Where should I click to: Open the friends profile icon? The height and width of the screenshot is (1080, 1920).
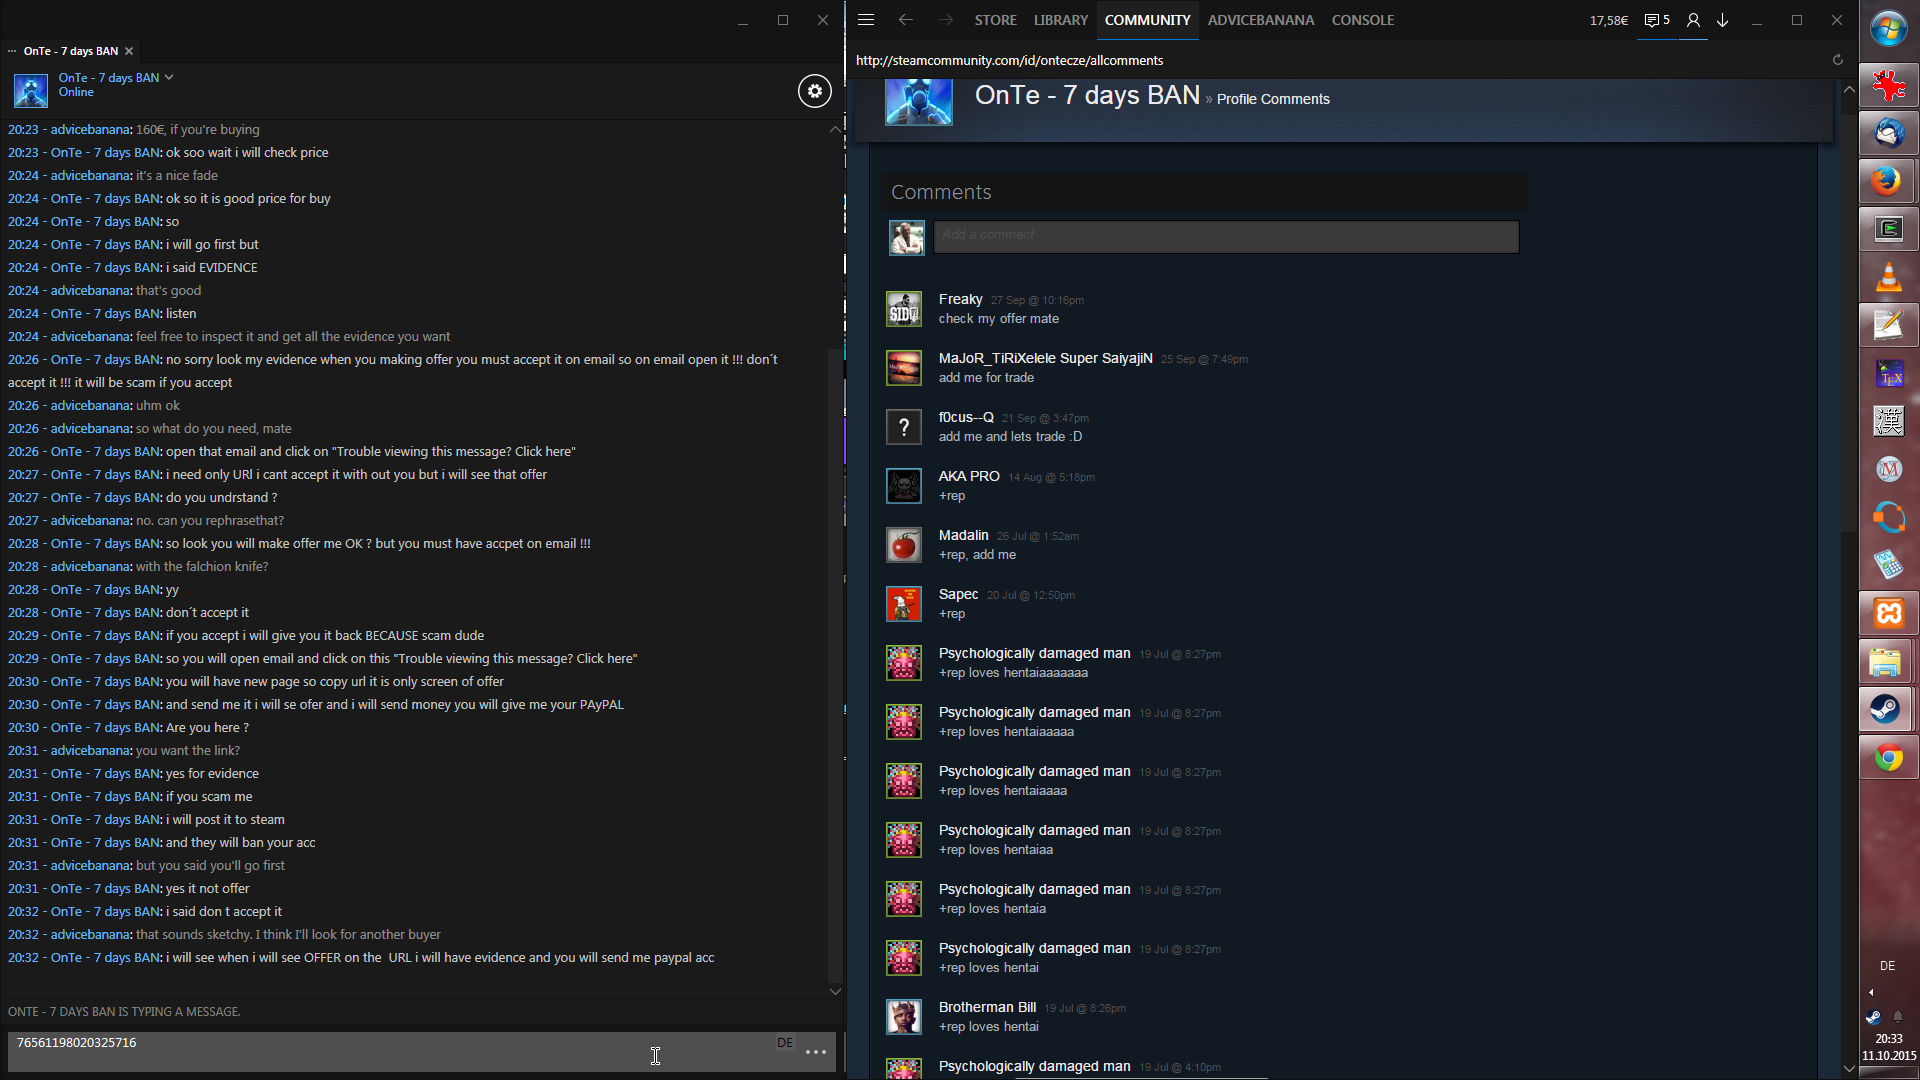[x=1693, y=20]
